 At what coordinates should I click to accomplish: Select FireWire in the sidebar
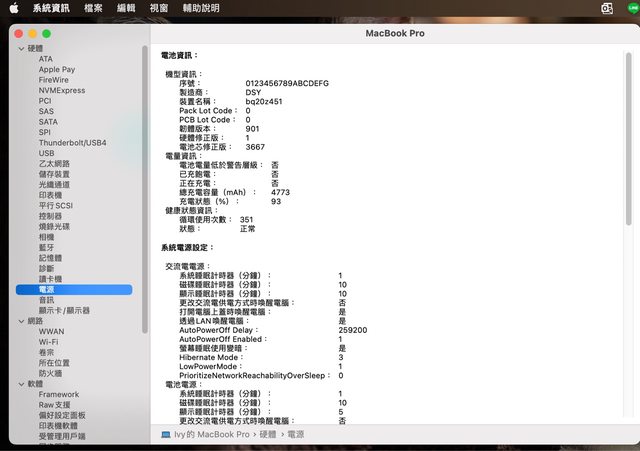pyautogui.click(x=53, y=80)
